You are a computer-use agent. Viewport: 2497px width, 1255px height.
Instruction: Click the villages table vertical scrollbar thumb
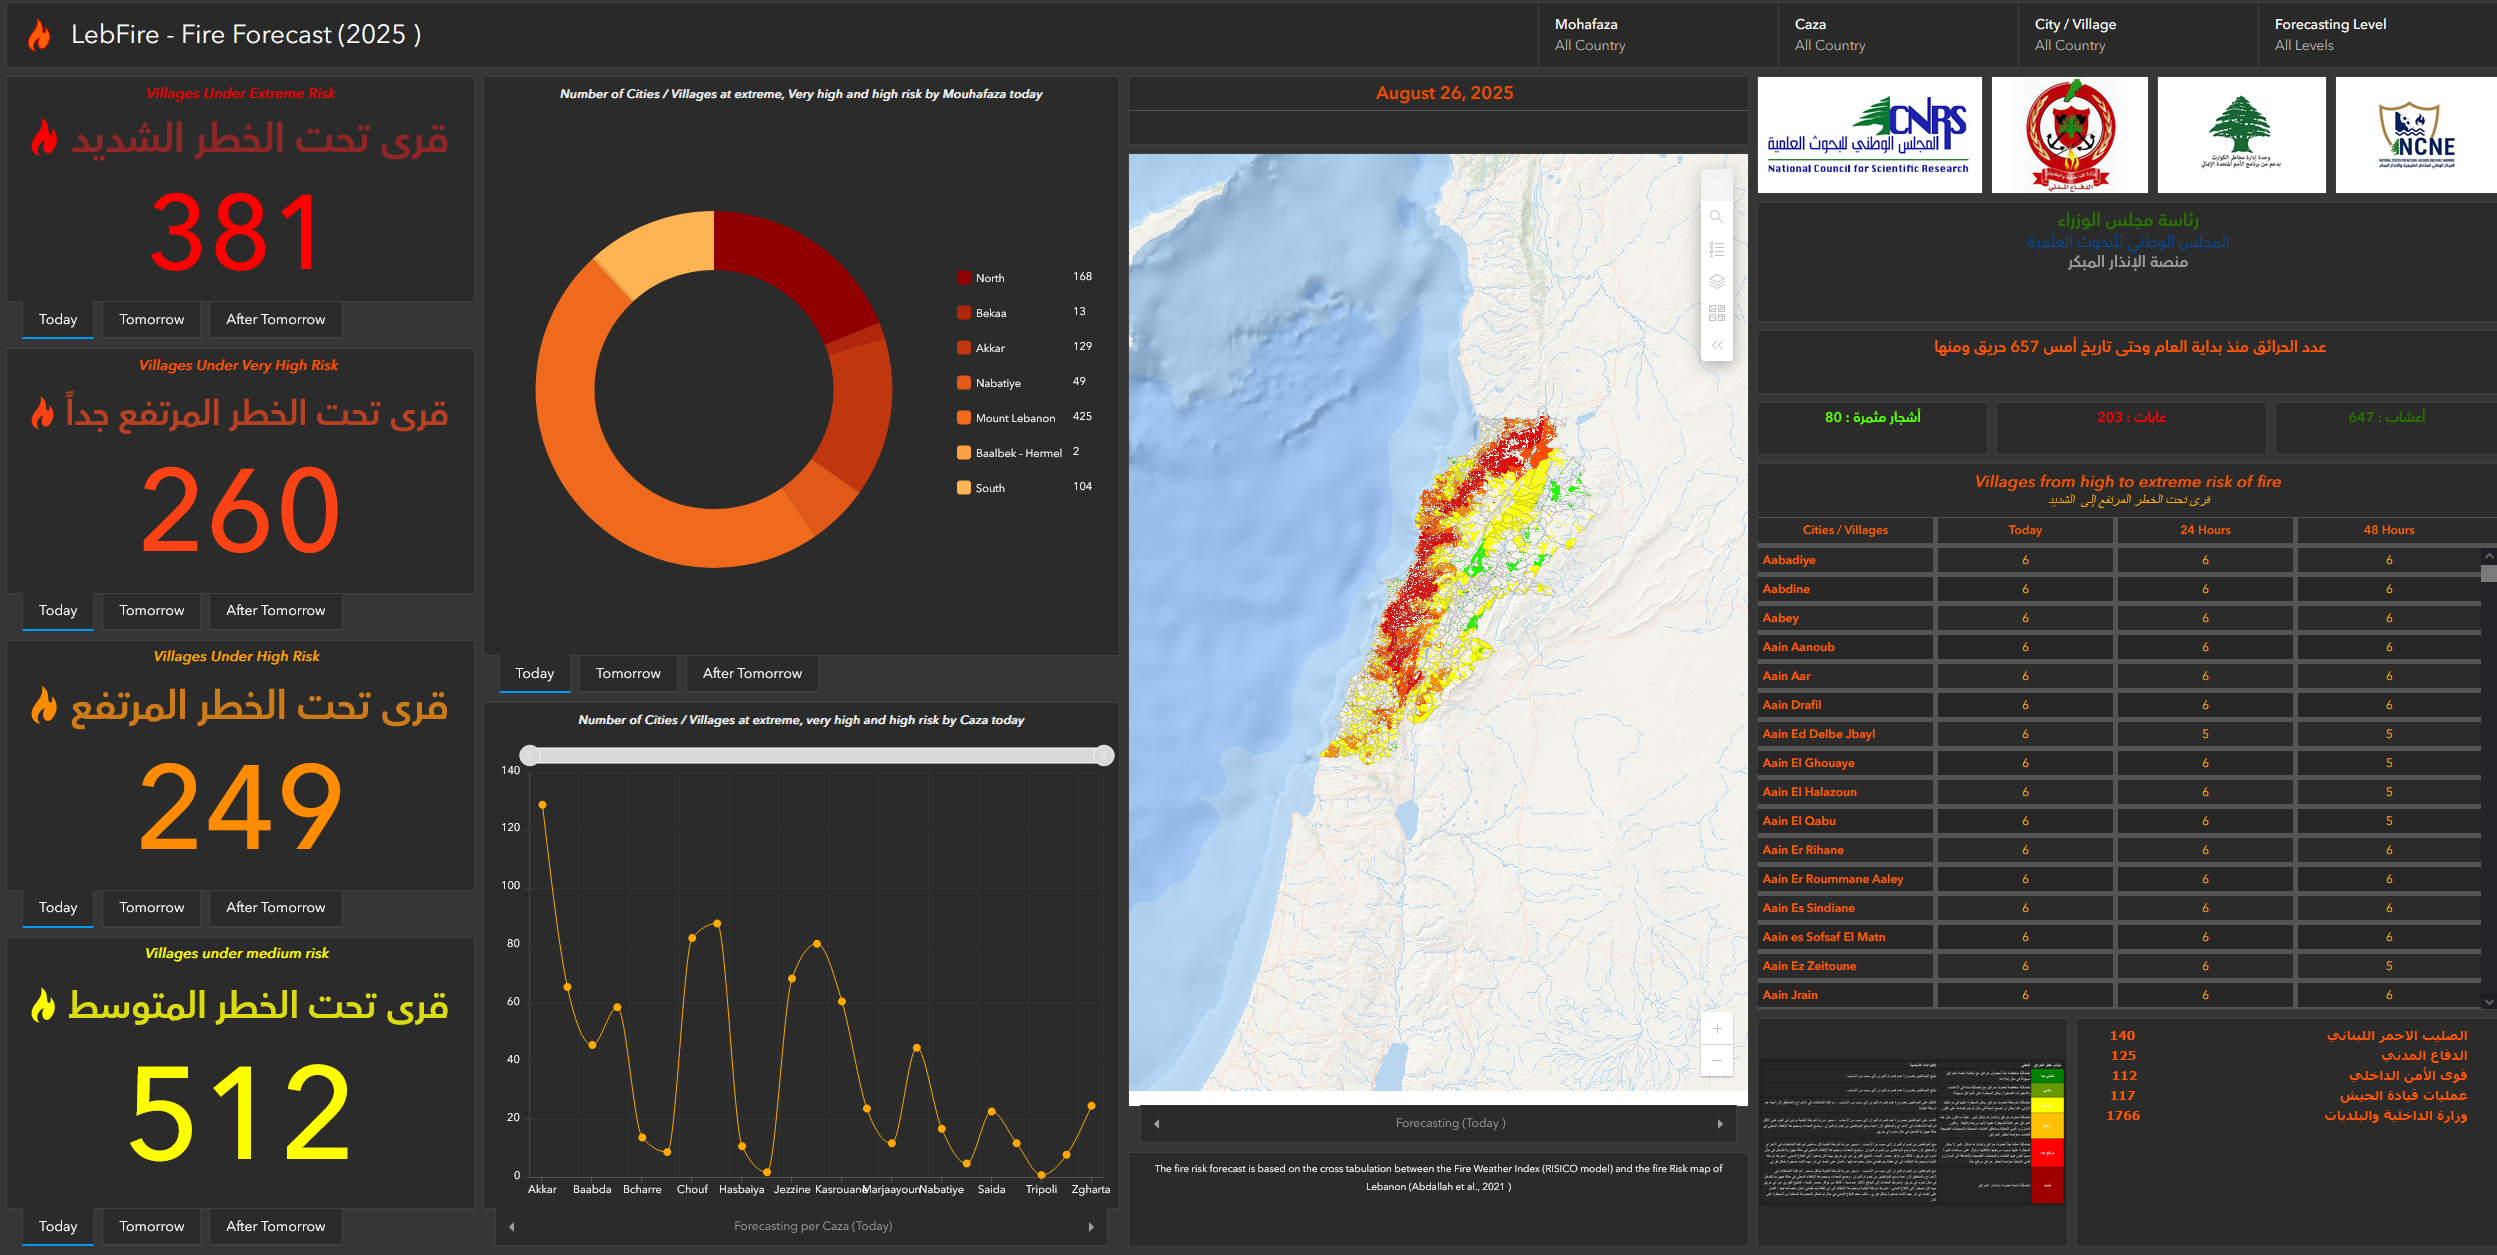2488,574
